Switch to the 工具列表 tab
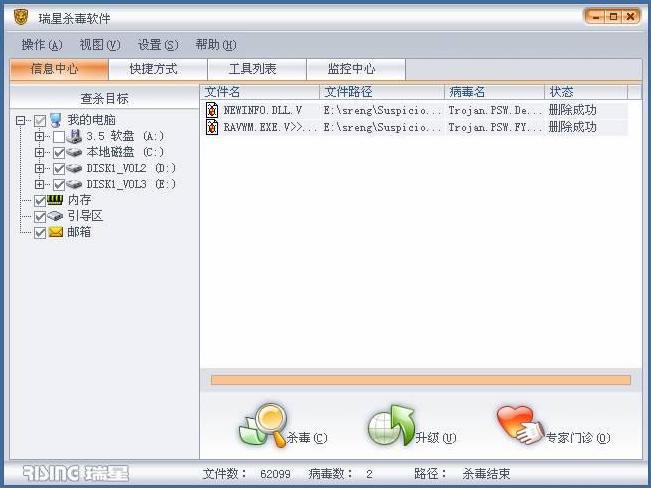651x488 pixels. pos(257,69)
